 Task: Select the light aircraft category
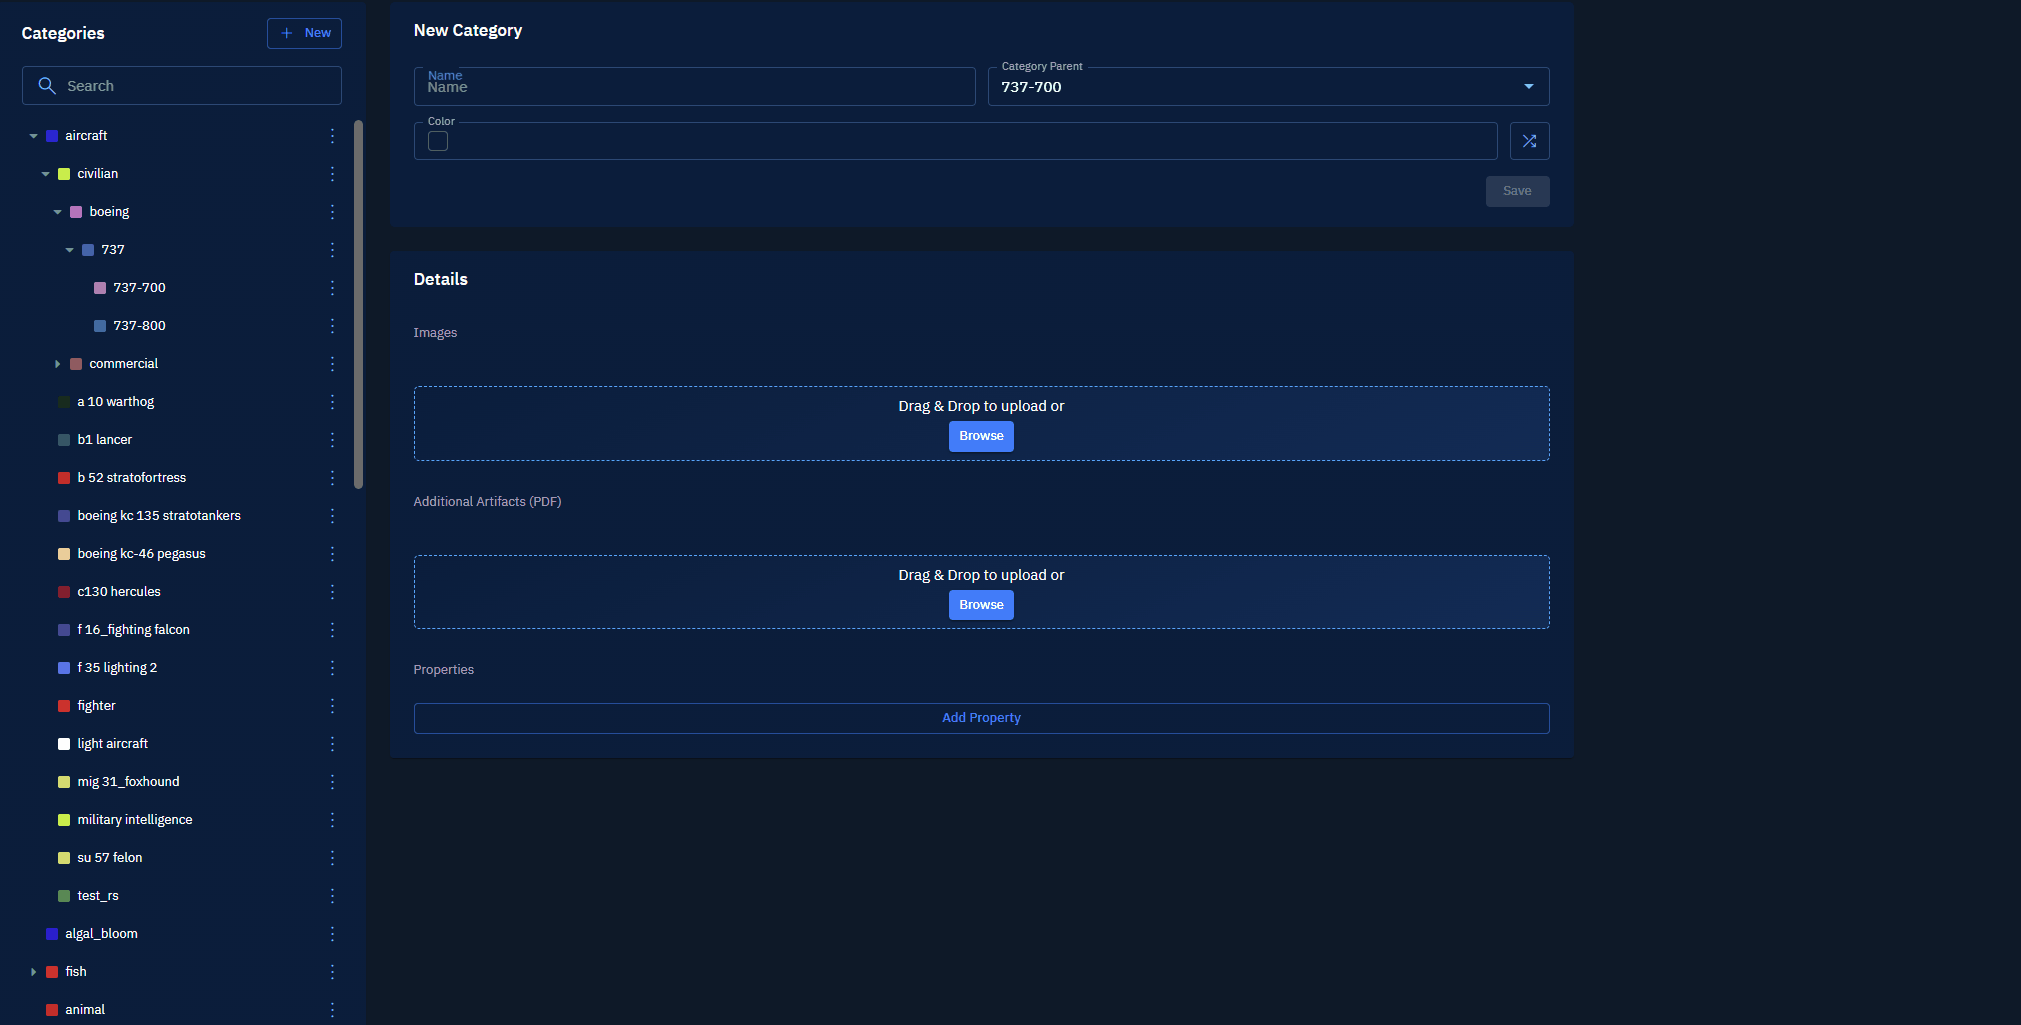point(112,744)
